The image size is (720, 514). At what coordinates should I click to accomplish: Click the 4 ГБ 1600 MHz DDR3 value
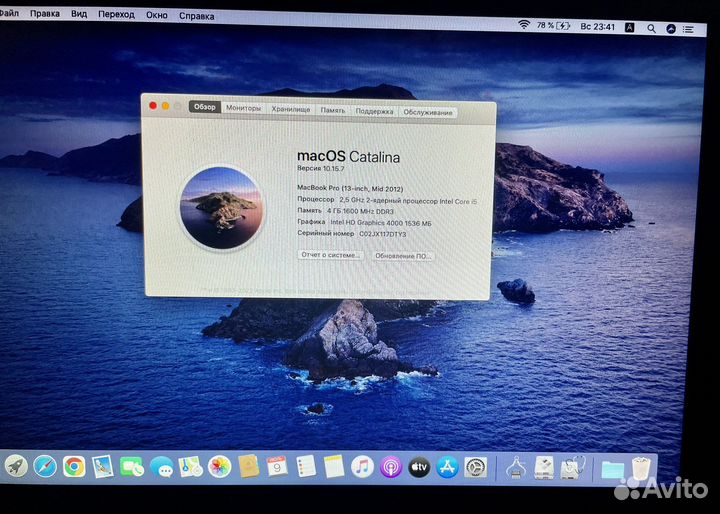[360, 211]
